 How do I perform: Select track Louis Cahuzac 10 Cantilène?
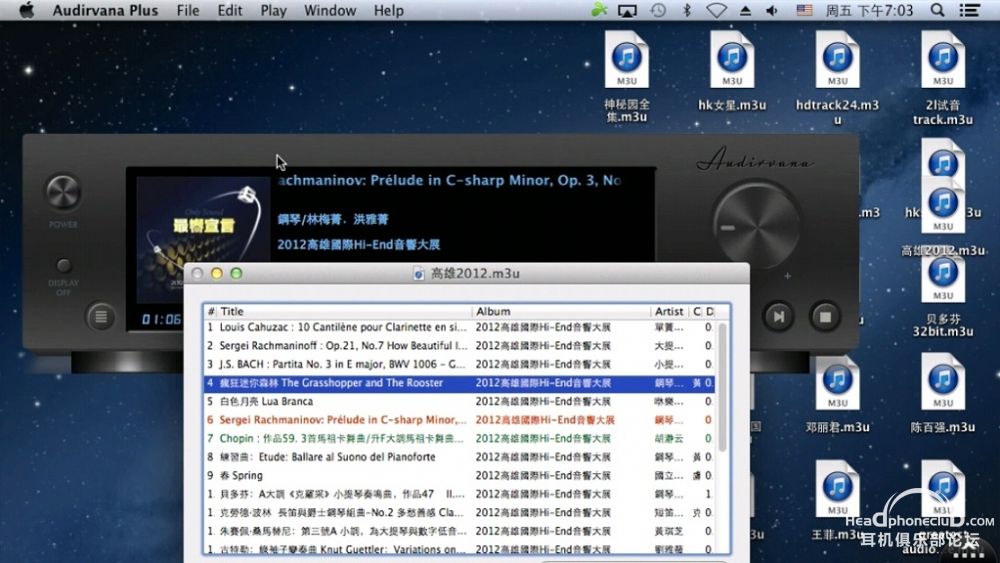[459, 327]
